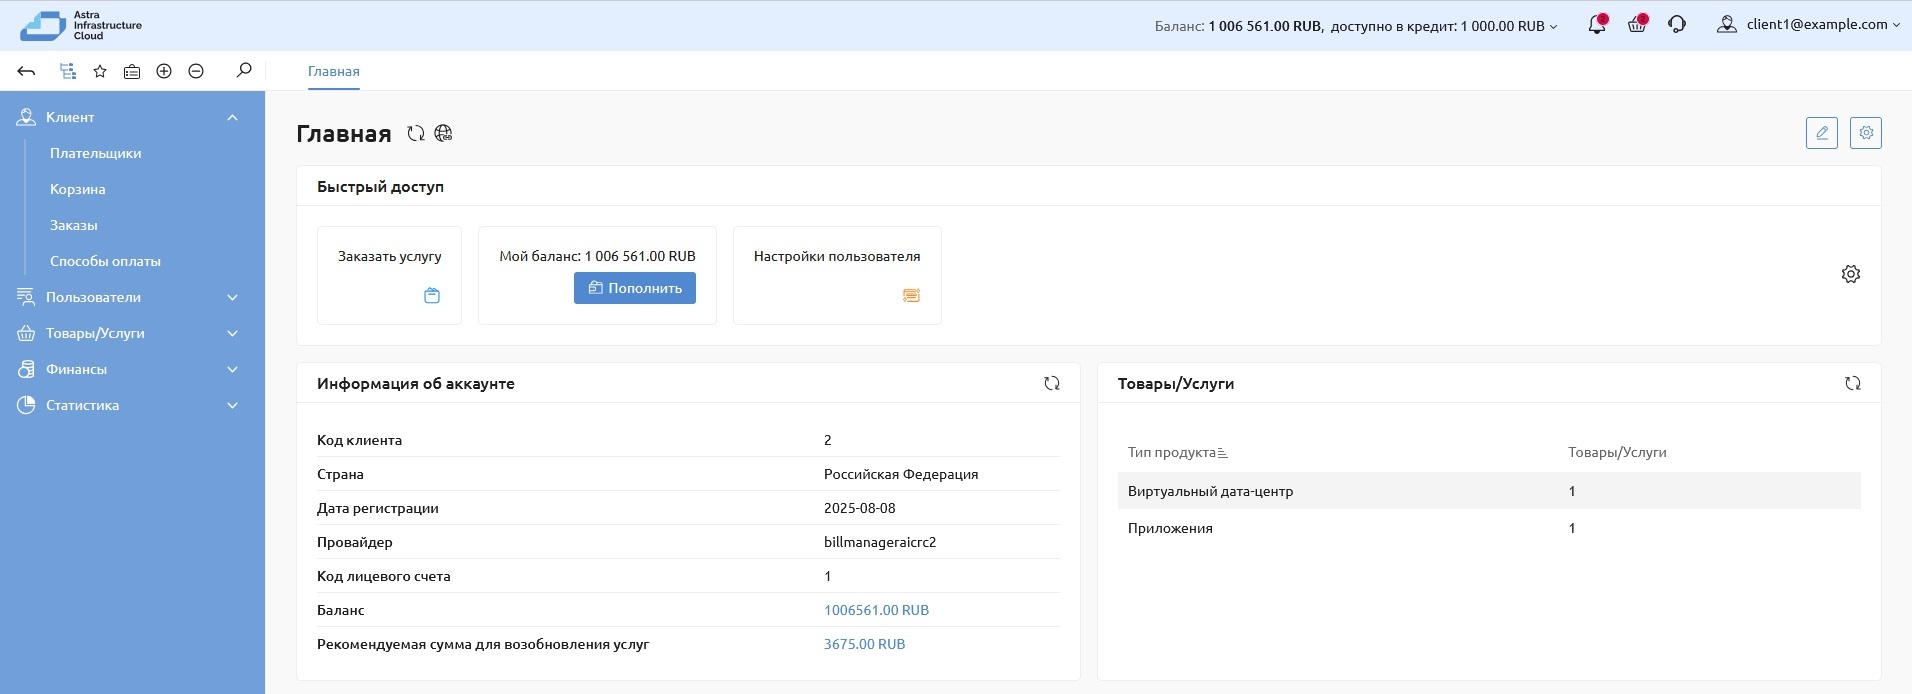Open notifications bell in header
Image resolution: width=1912 pixels, height=694 pixels.
point(1597,25)
